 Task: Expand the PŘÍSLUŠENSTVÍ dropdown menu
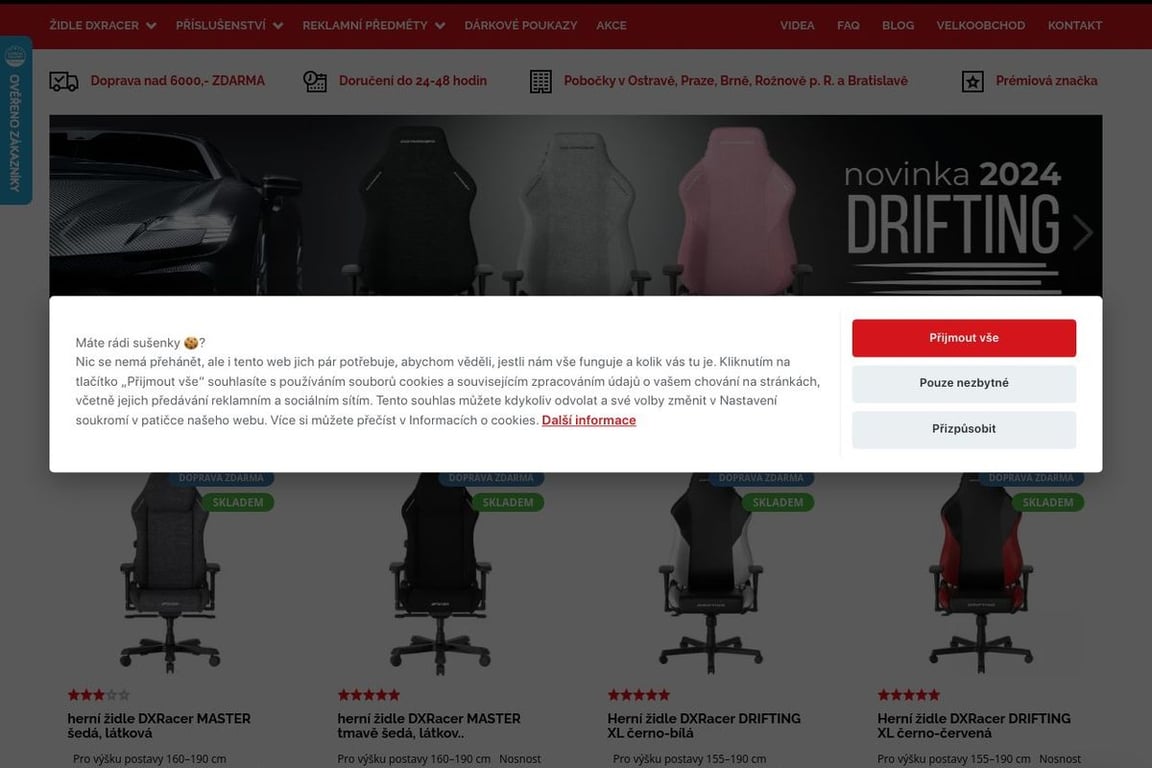pyautogui.click(x=229, y=25)
